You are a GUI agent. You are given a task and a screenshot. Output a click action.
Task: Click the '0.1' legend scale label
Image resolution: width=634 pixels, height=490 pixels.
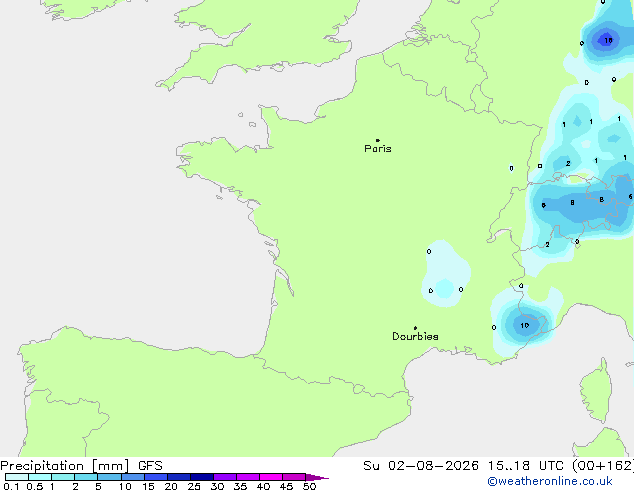click(11, 486)
